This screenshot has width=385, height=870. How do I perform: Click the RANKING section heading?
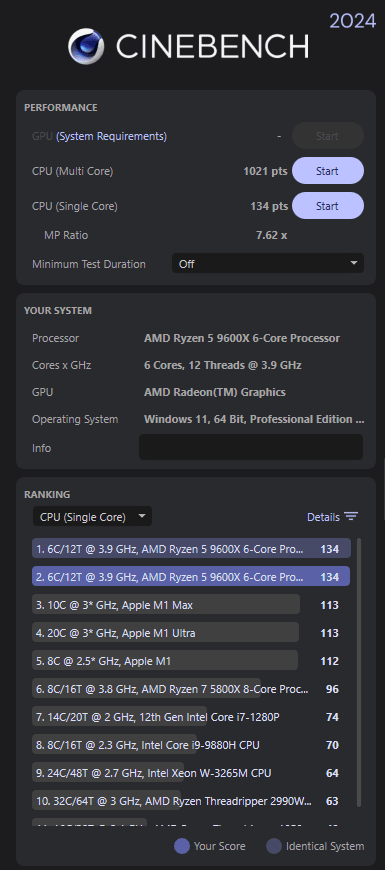pyautogui.click(x=47, y=494)
